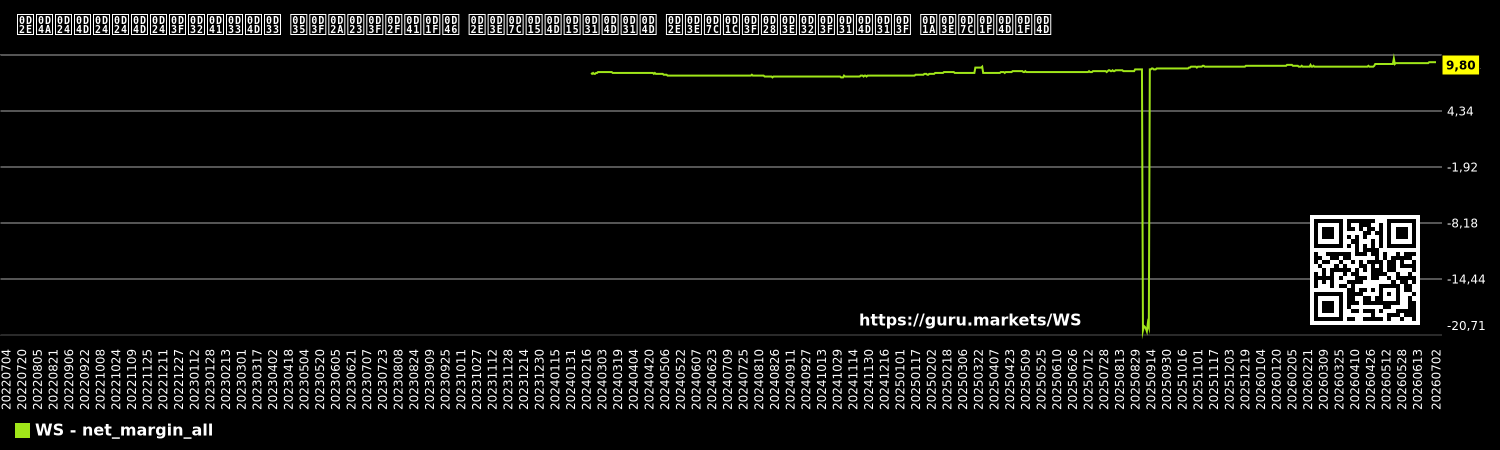Click the 20251203 date label
This screenshot has height=450, width=1500.
1229,378
